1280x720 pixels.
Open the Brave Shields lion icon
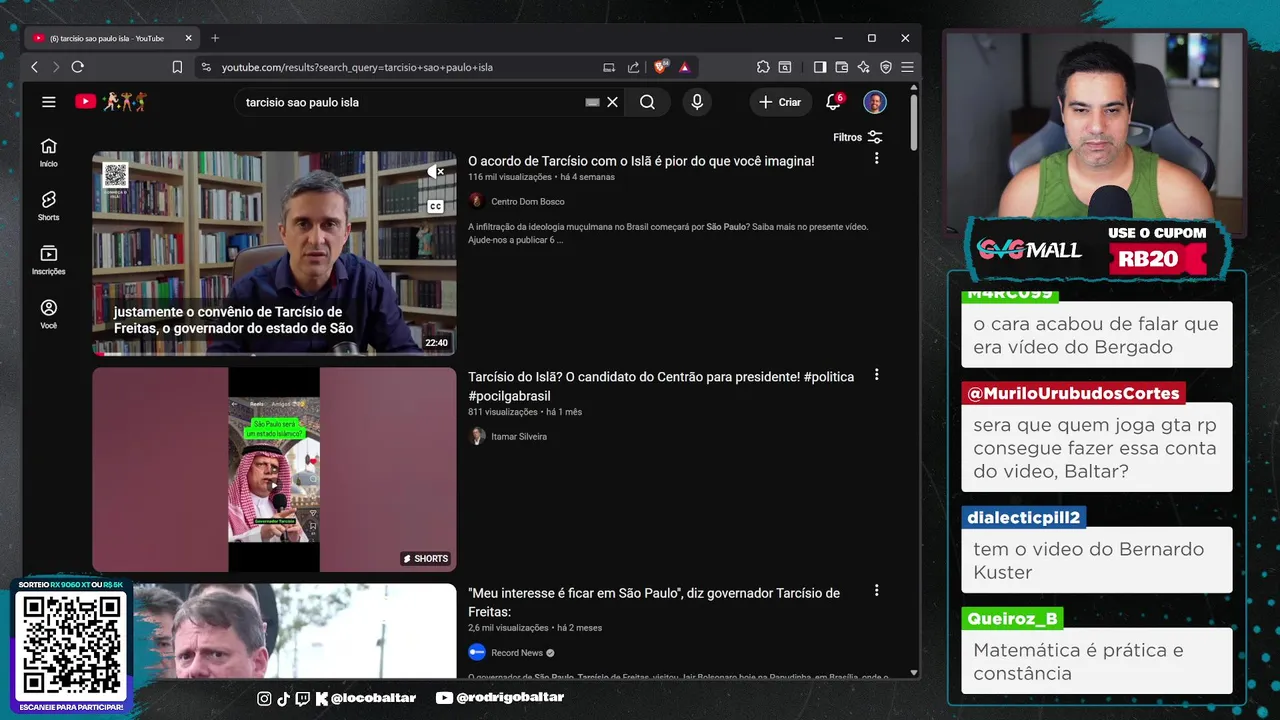click(x=661, y=67)
